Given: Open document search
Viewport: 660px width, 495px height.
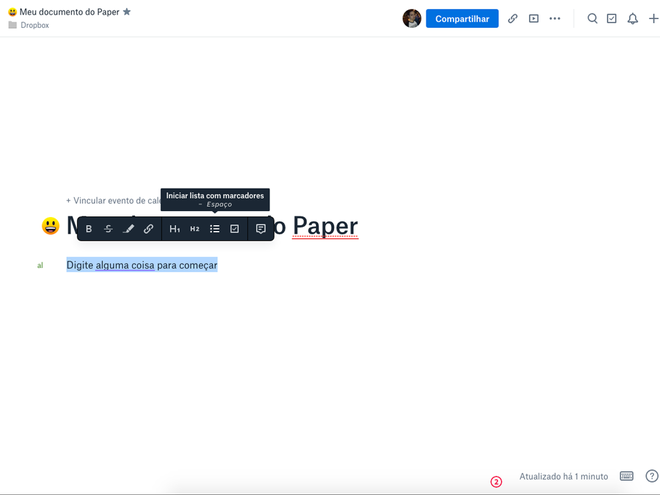Looking at the screenshot, I should (x=592, y=19).
